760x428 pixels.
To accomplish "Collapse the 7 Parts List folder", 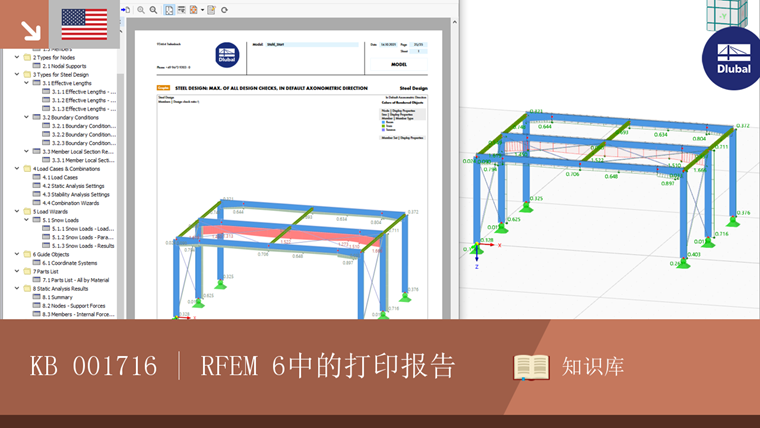I will click(x=17, y=271).
